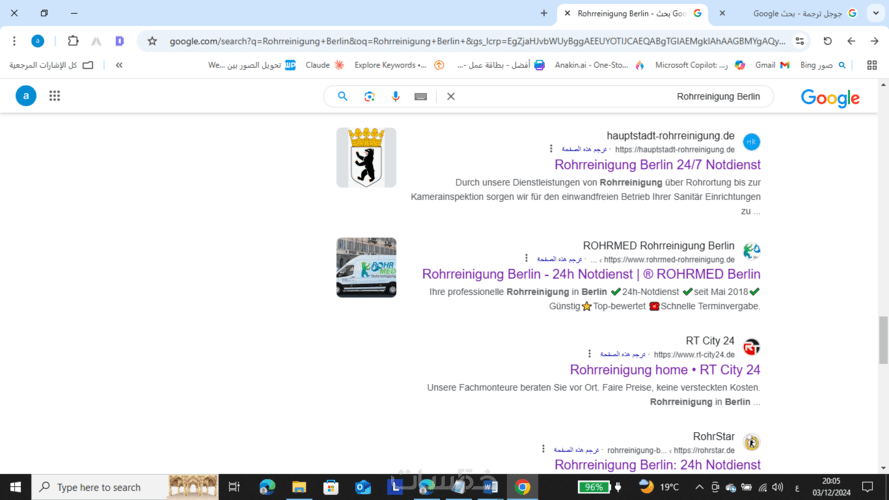Expand hidden bookmarks chevron
Screen dimensions: 889x500
coord(119,65)
